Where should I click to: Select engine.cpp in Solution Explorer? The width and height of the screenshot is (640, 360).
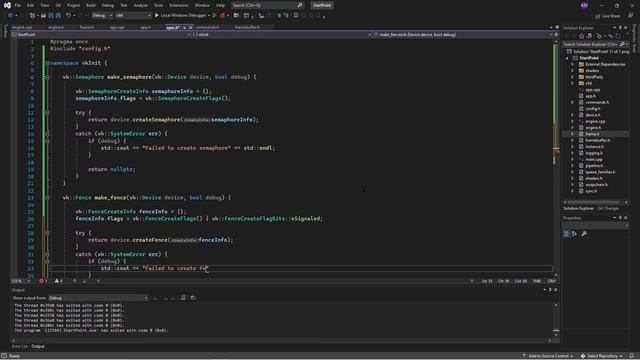[595, 121]
